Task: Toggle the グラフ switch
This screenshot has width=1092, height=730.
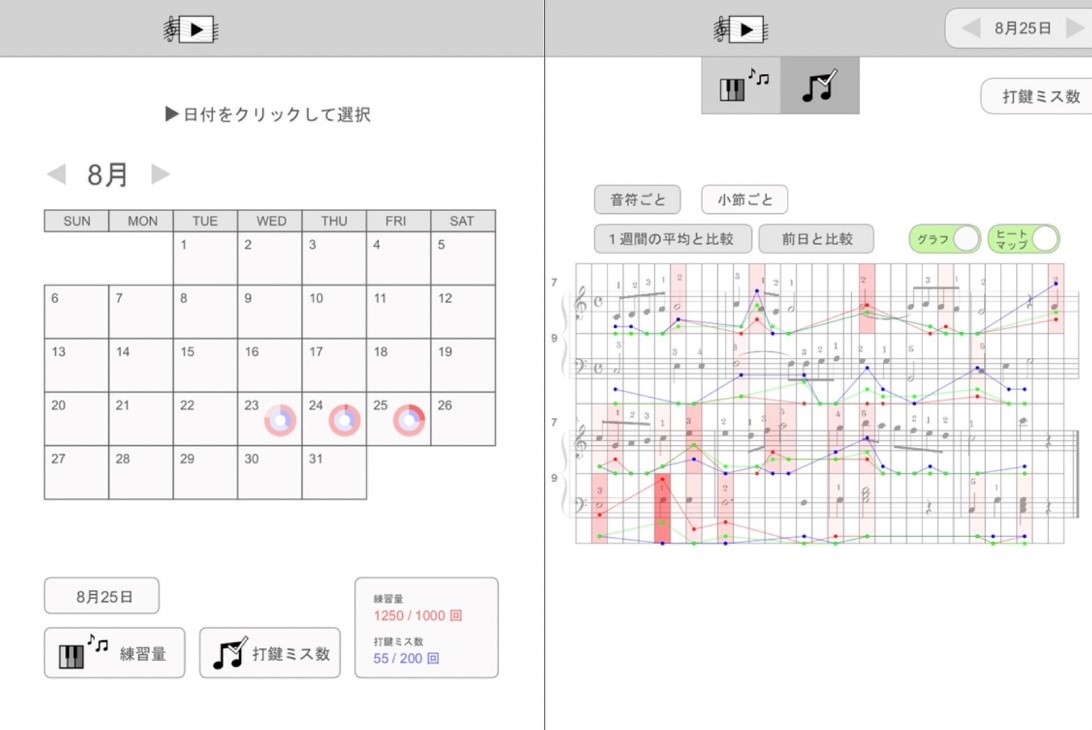Action: pyautogui.click(x=944, y=239)
